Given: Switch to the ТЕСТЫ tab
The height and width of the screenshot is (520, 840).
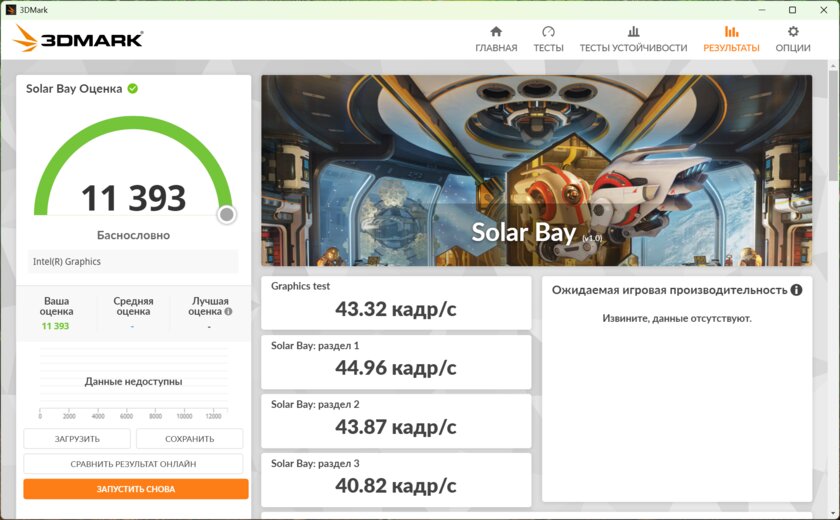Looking at the screenshot, I should pos(548,48).
